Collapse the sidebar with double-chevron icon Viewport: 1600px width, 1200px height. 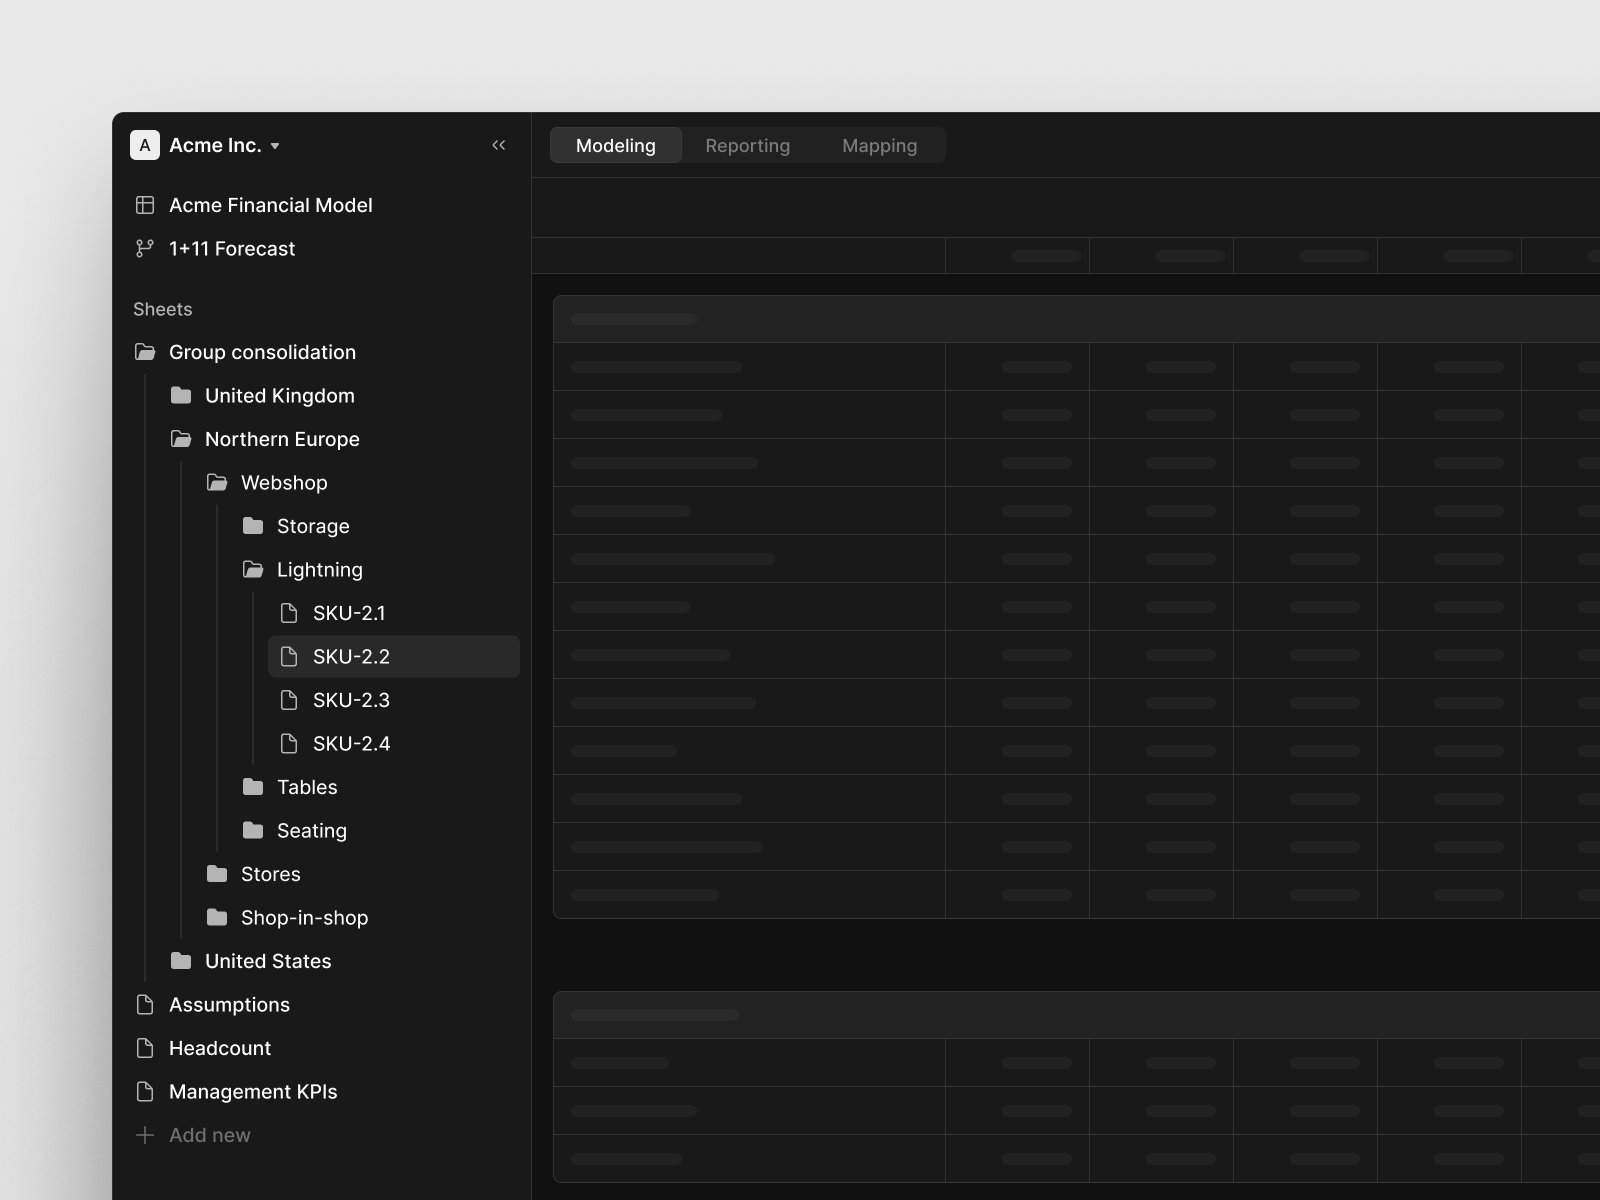[x=498, y=145]
